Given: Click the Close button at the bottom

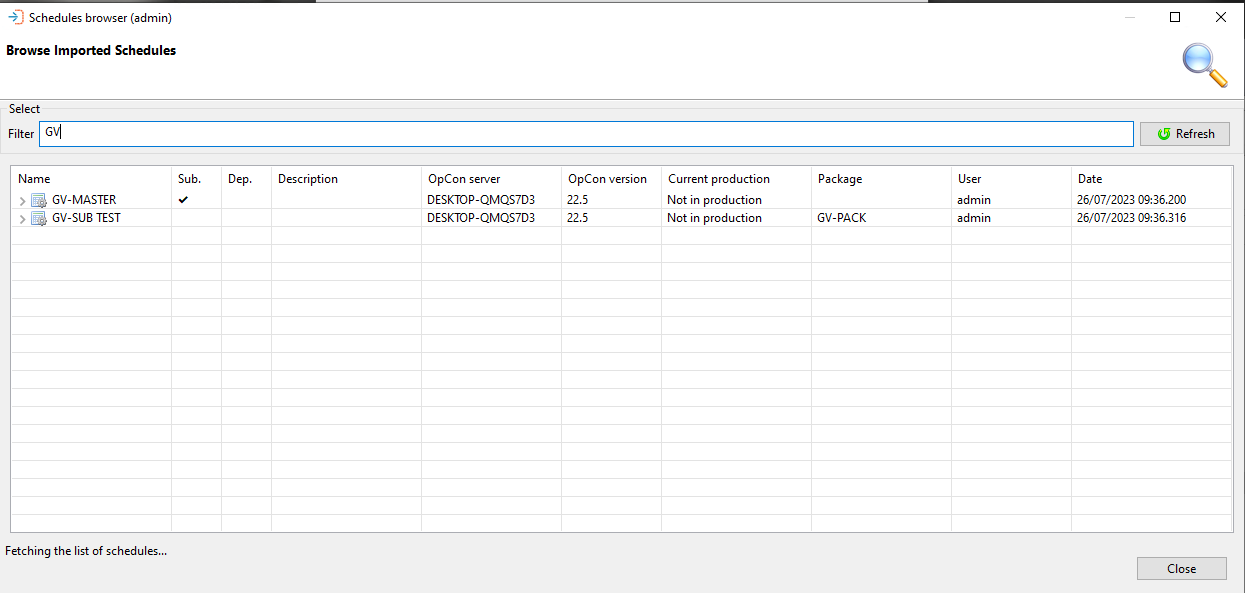Looking at the screenshot, I should (1181, 568).
